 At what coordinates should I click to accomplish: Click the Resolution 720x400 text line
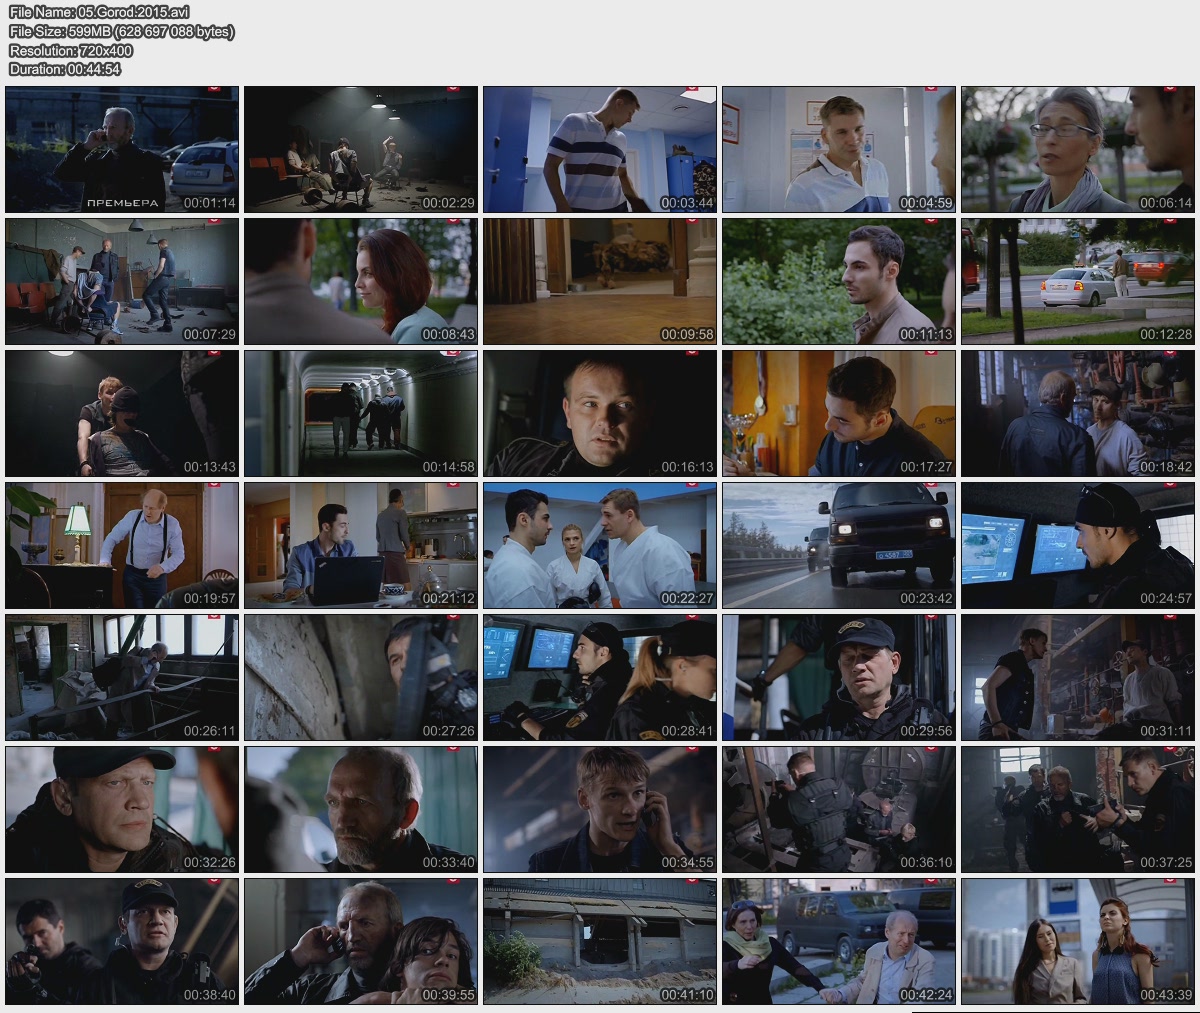pos(71,50)
